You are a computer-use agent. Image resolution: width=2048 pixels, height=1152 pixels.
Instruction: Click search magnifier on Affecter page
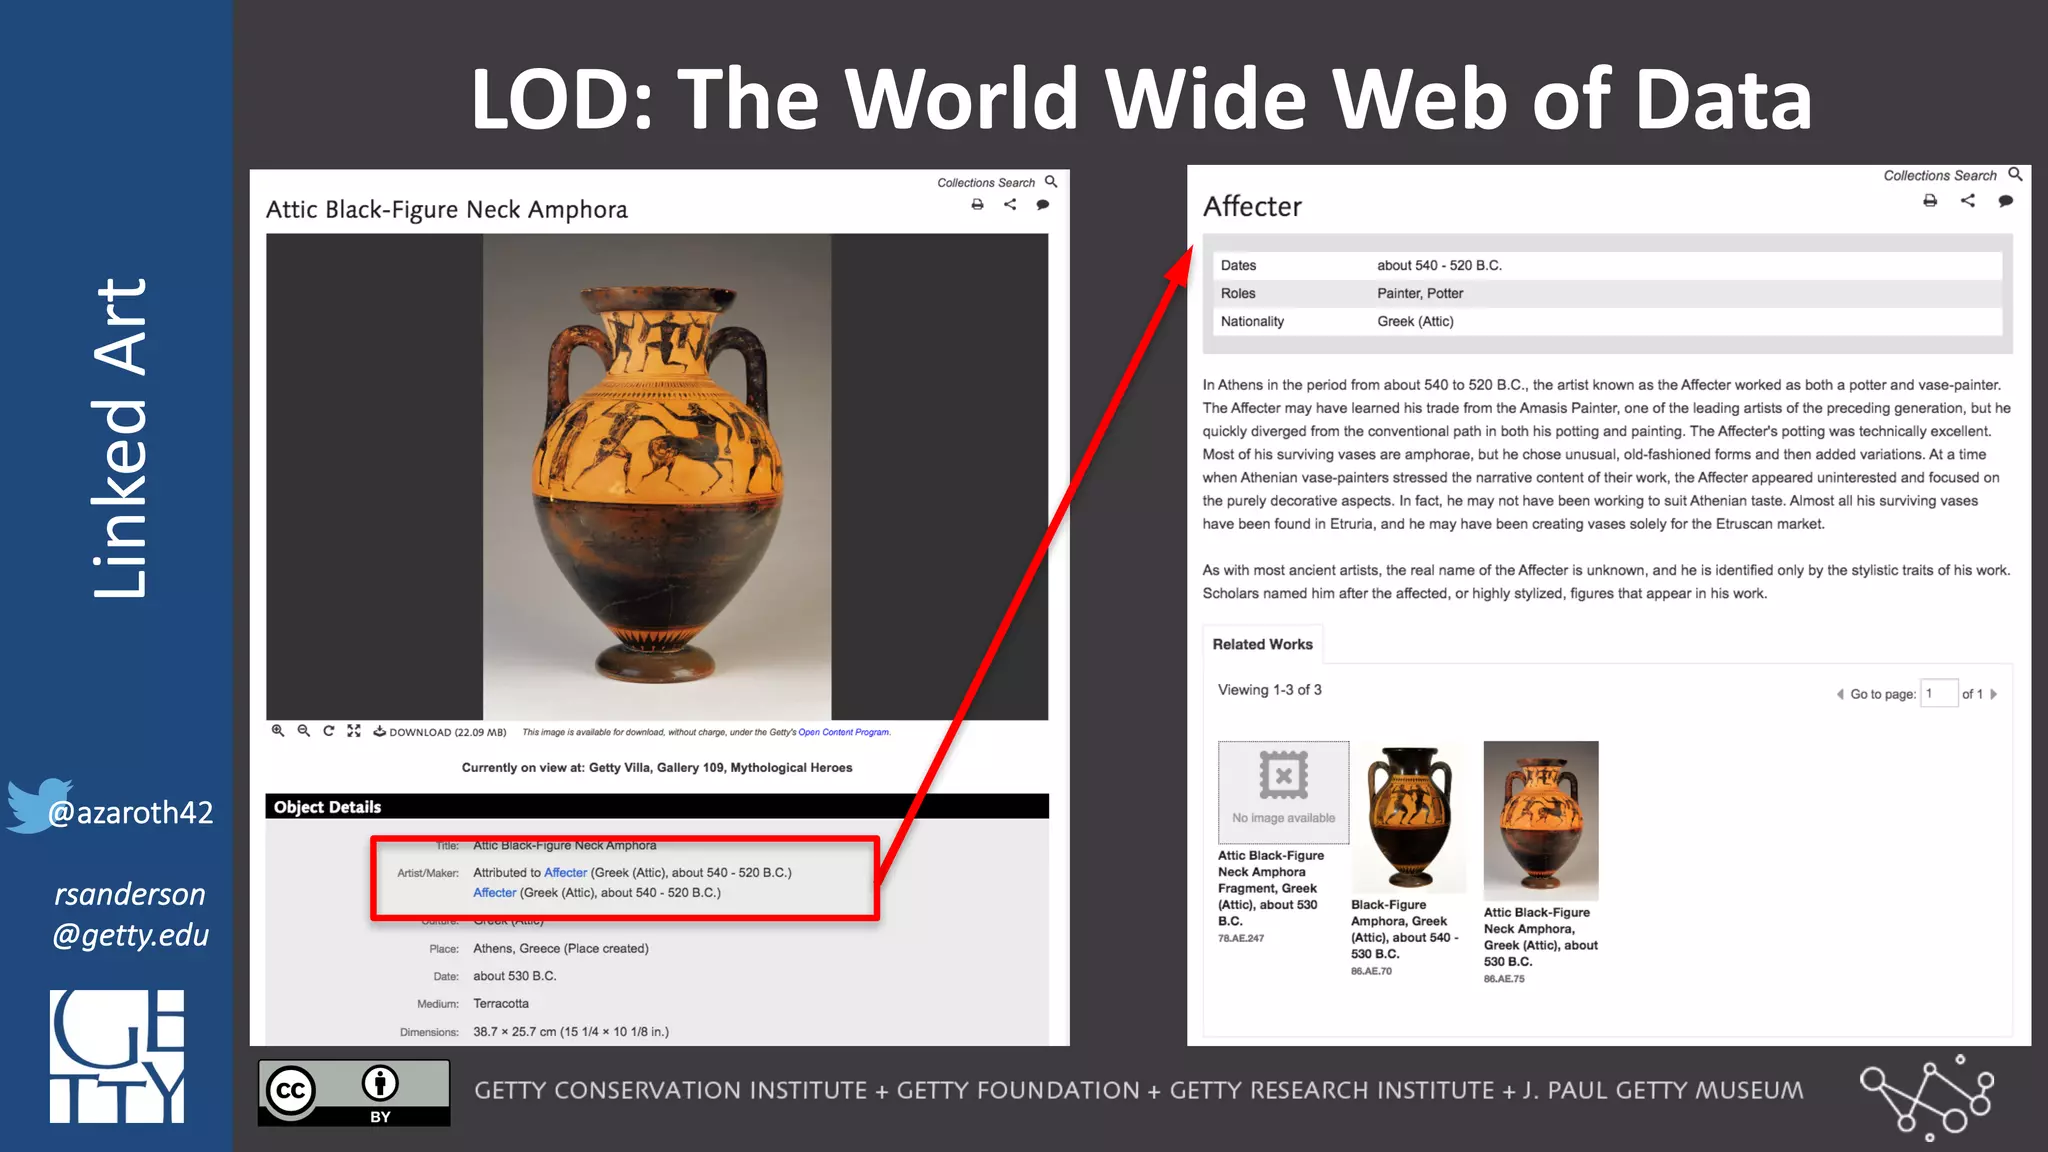pos(2015,174)
